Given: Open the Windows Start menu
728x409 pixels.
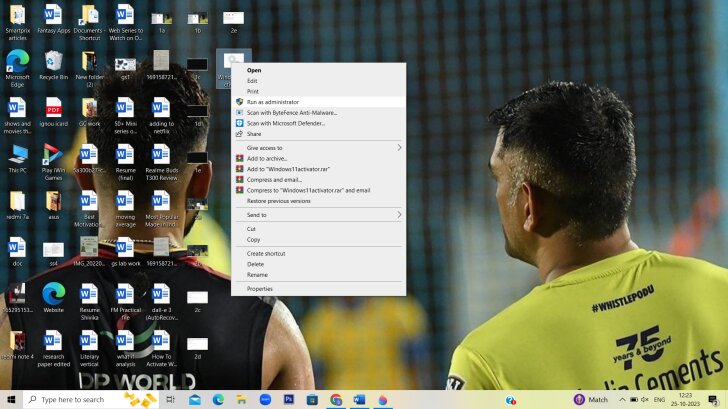Looking at the screenshot, I should [11, 399].
